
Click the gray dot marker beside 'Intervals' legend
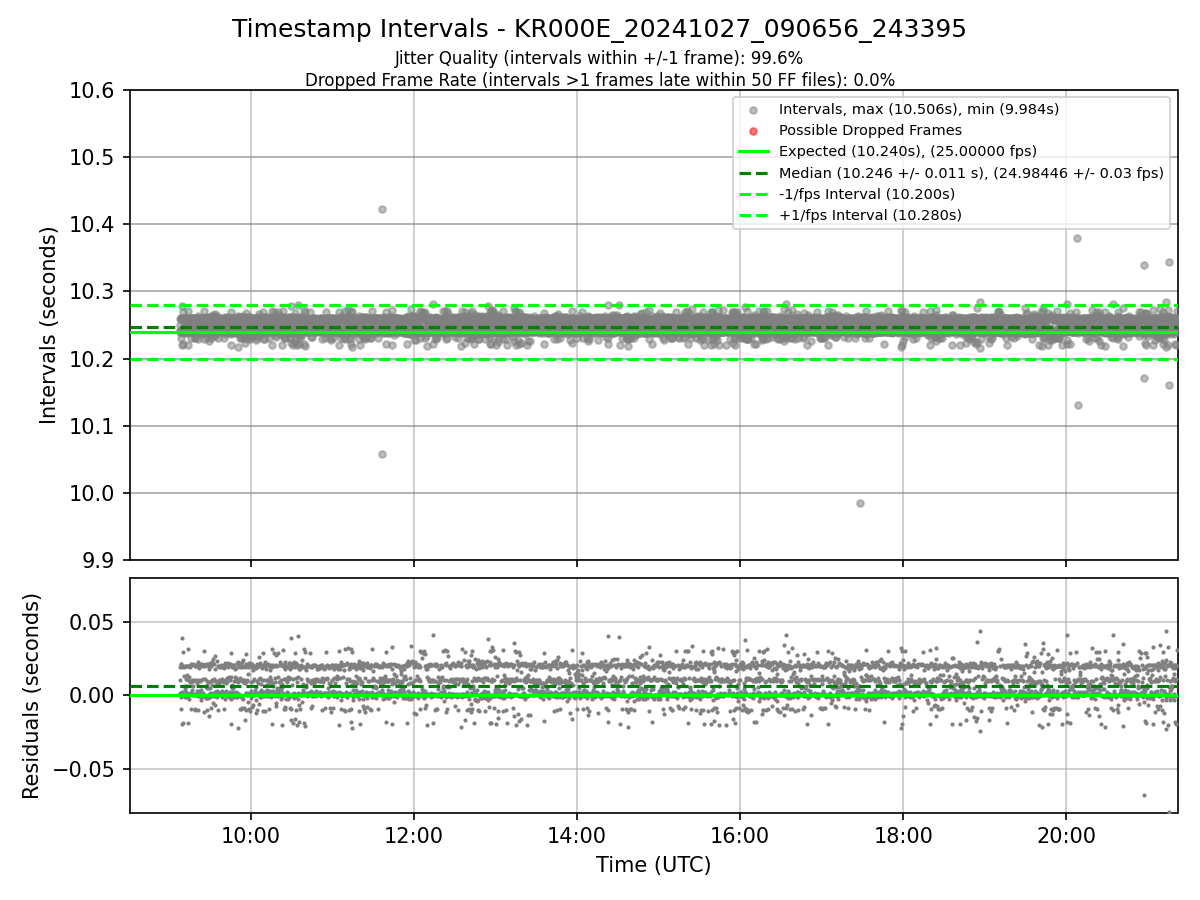coord(754,110)
